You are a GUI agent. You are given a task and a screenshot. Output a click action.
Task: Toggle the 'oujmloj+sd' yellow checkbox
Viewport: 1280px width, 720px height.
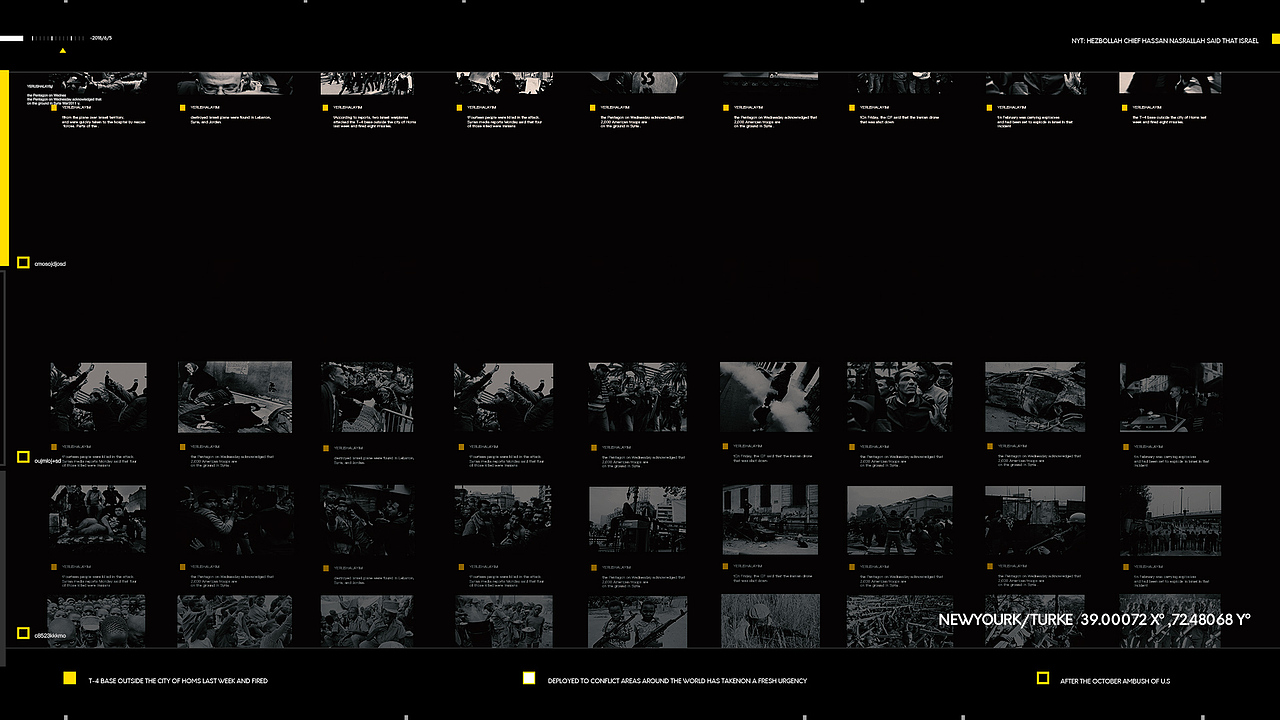tap(23, 457)
